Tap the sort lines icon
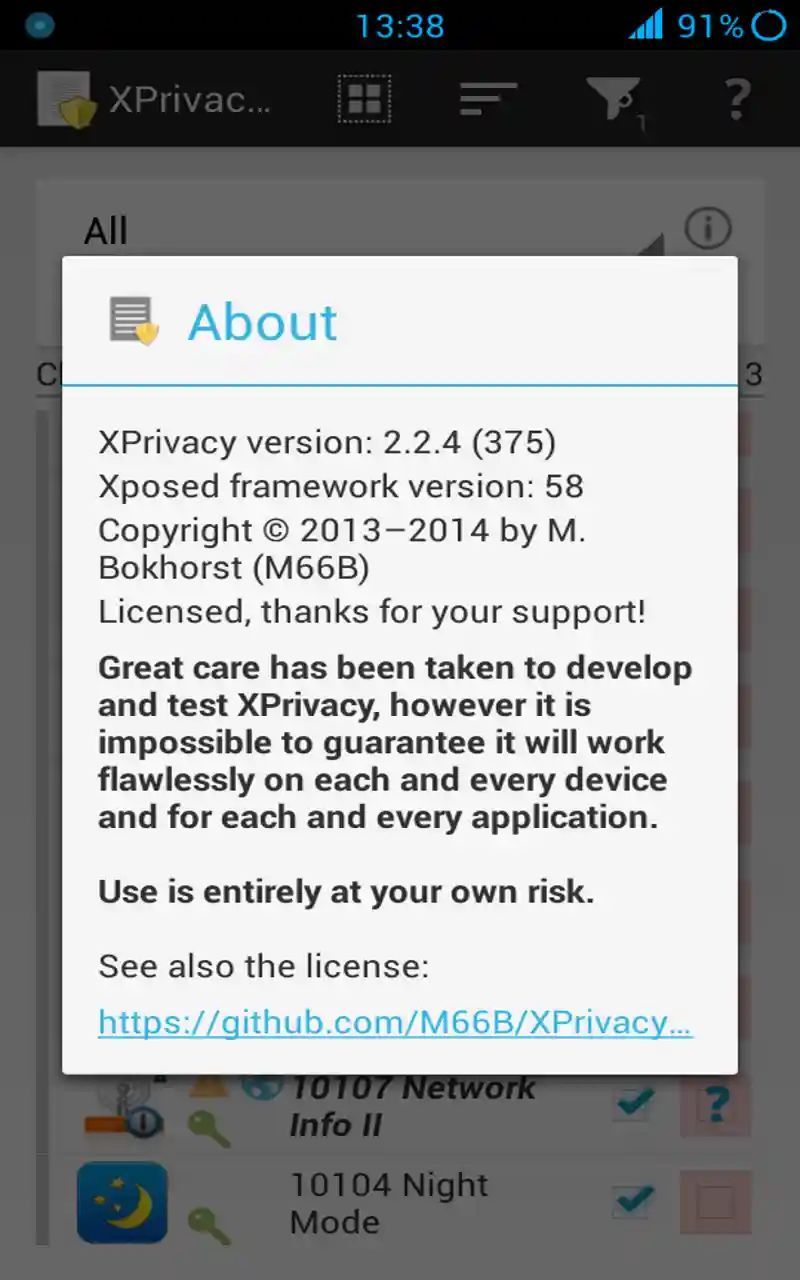 488,99
